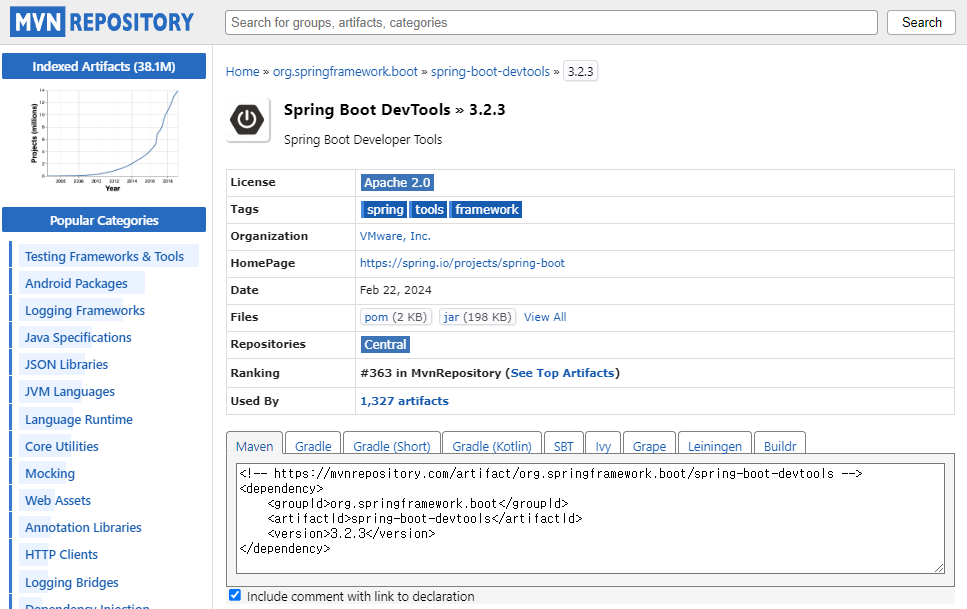Open Web Assets category
Screen dimensions: 967x609
click(x=58, y=500)
